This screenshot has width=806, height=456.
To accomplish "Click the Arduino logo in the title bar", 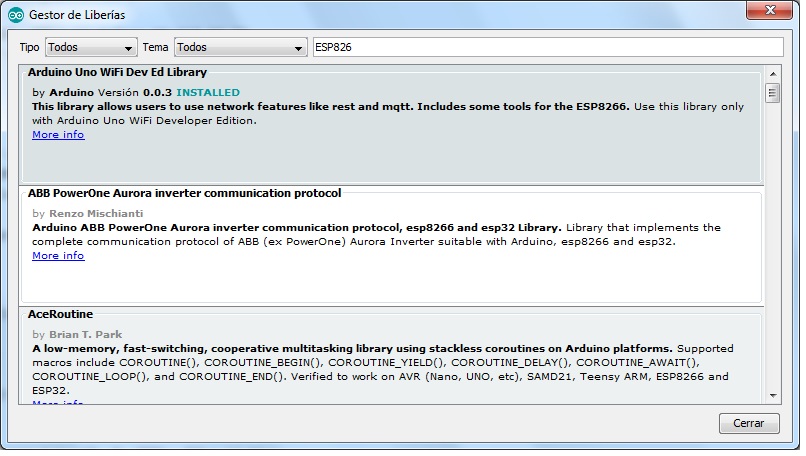I will click(x=16, y=15).
